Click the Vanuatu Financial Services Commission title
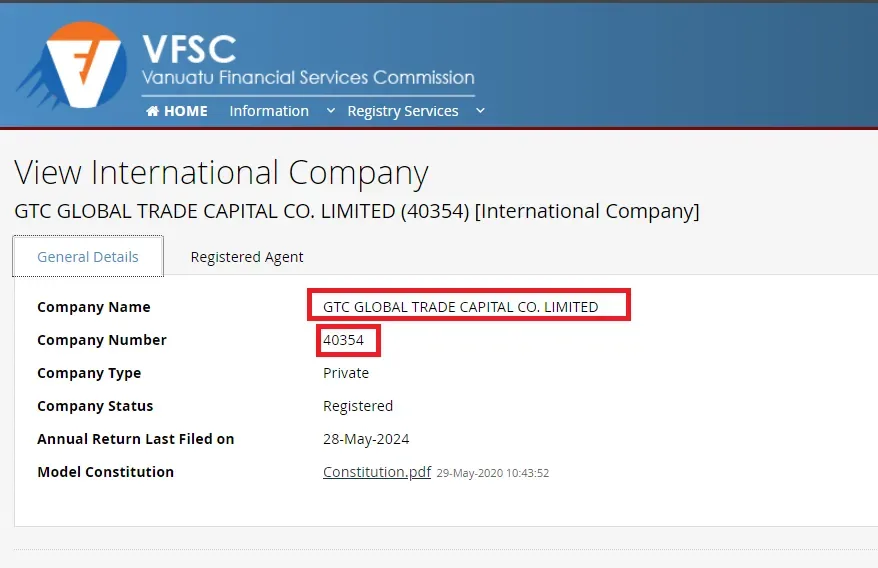This screenshot has height=568, width=878. tap(308, 77)
